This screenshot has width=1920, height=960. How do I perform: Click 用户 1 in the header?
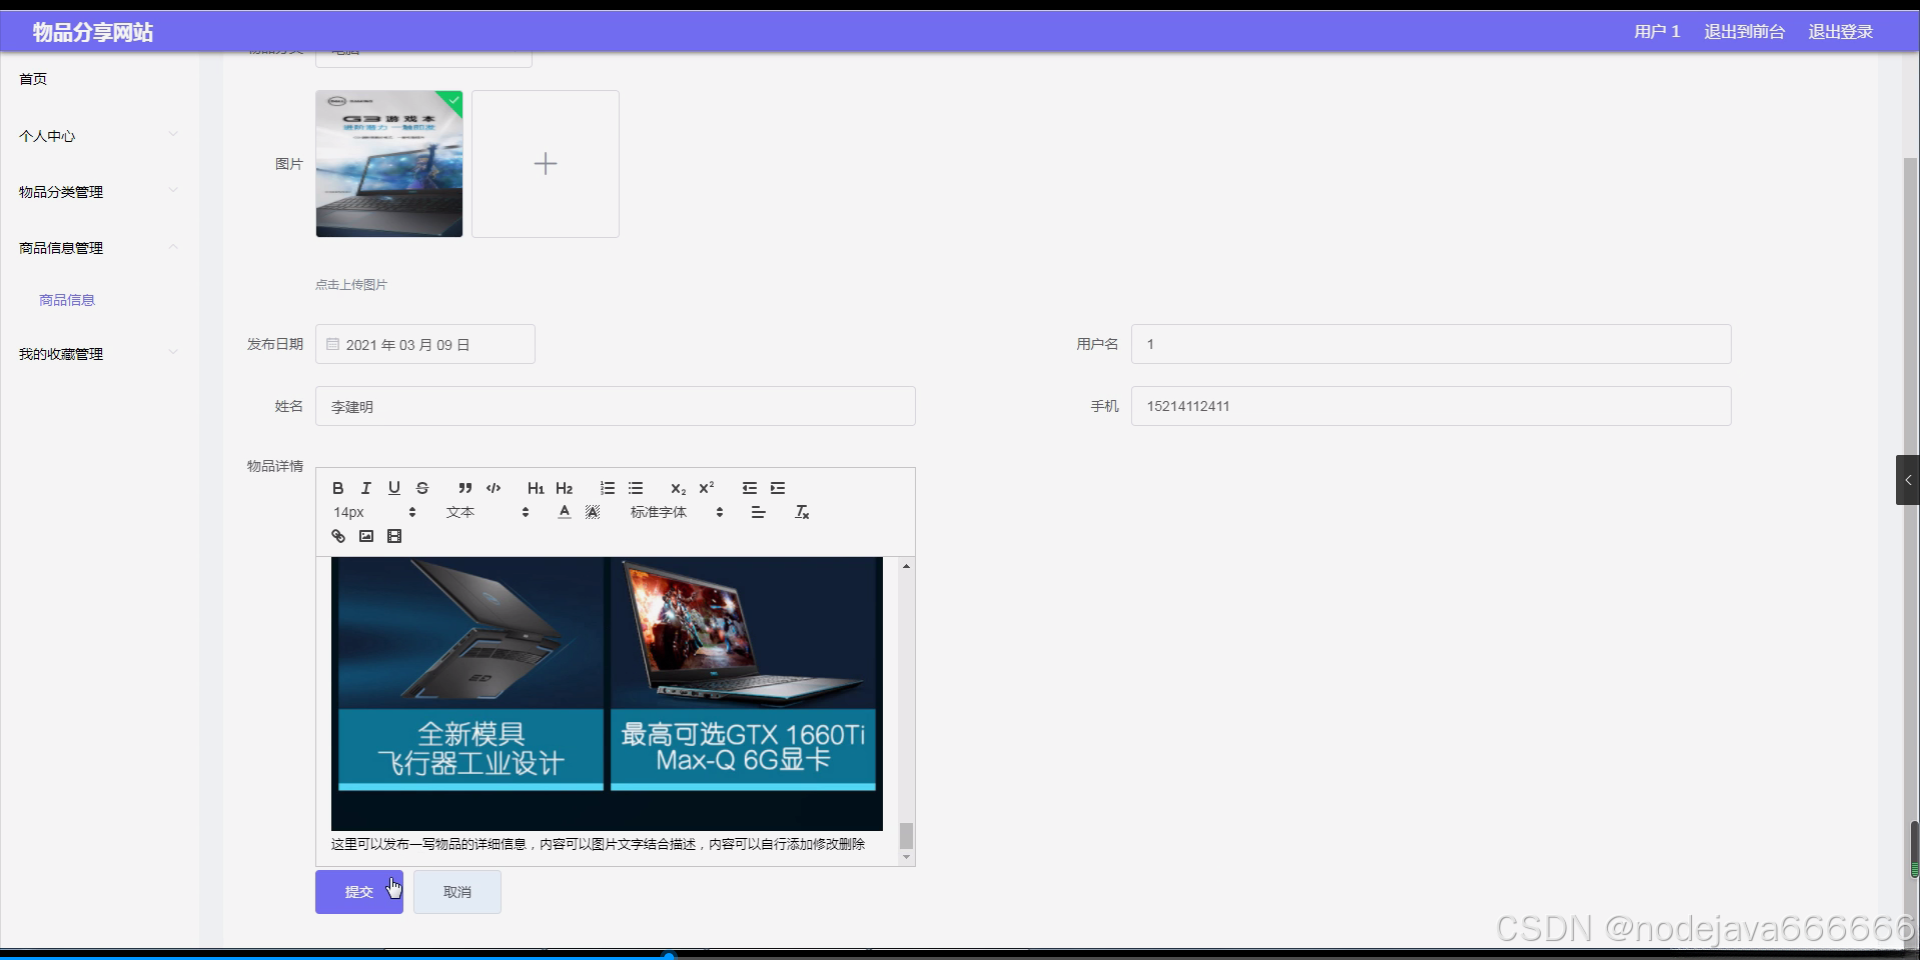point(1657,32)
